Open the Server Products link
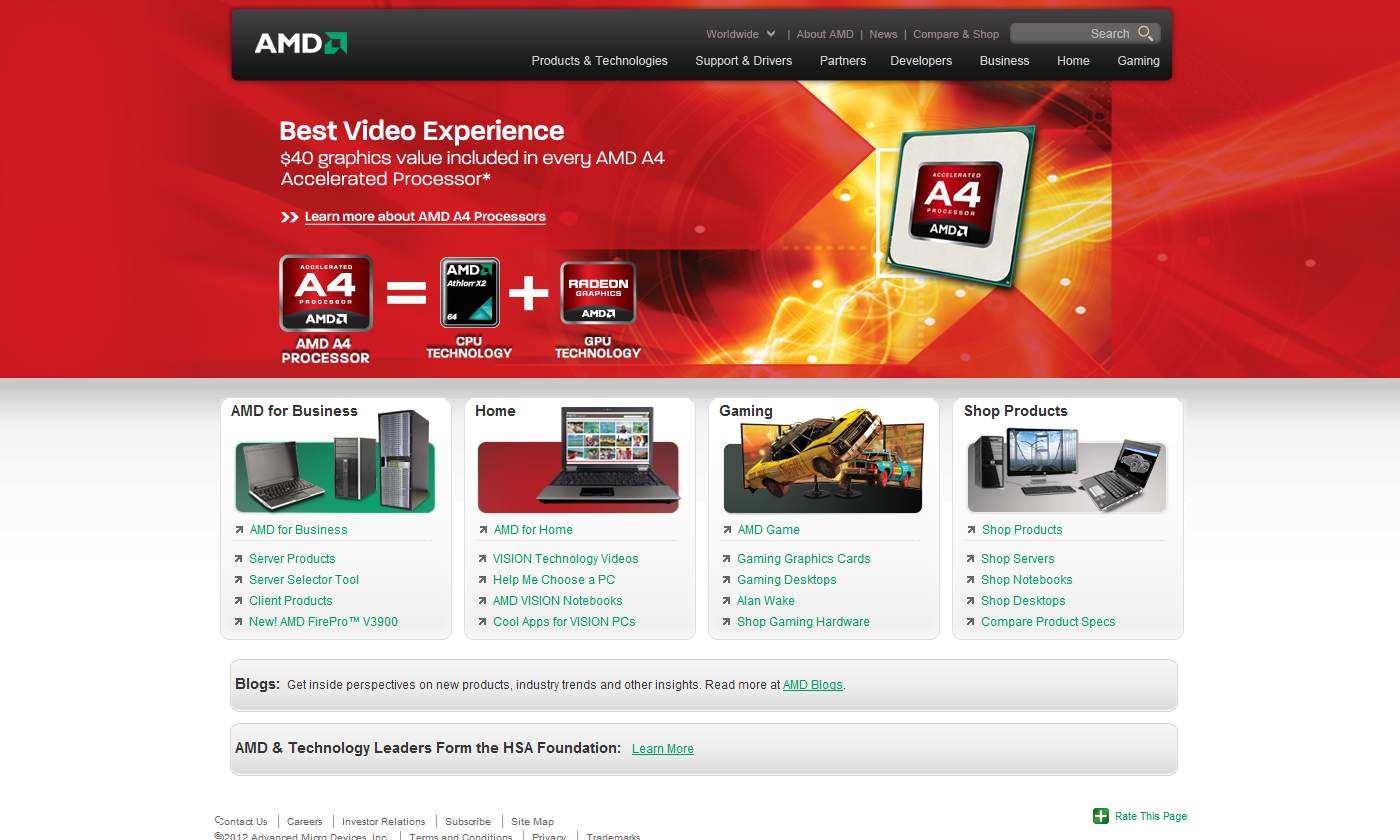This screenshot has height=840, width=1400. (292, 559)
